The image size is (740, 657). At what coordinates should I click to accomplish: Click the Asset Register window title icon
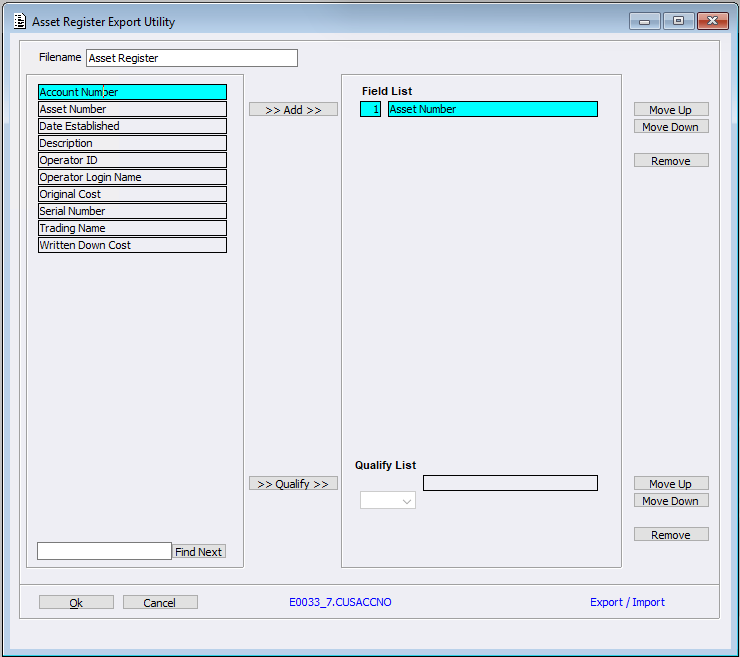coord(20,21)
